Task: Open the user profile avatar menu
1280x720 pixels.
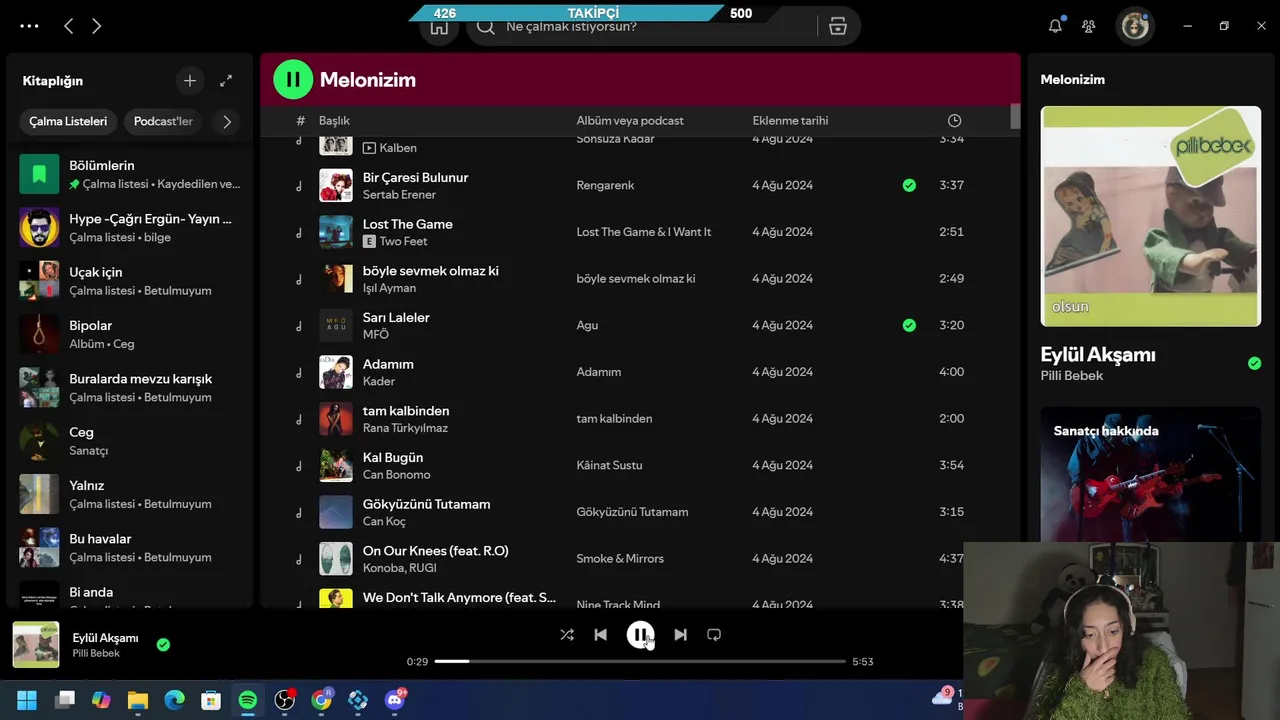Action: 1135,26
